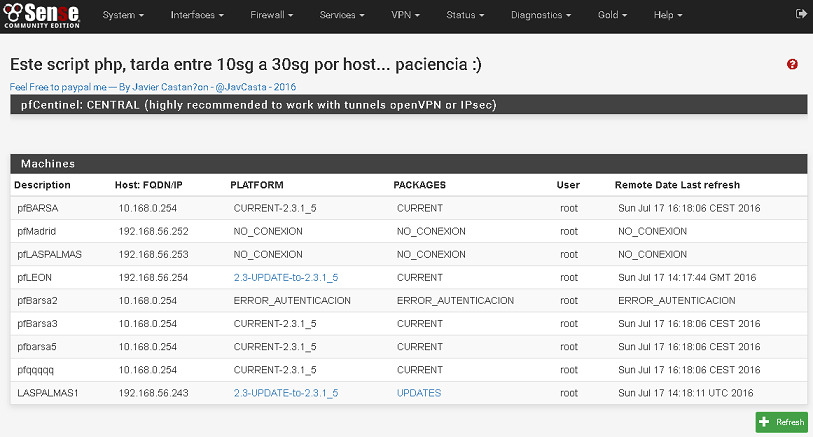Click the IP 192.168.56.252 cell
The width and height of the screenshot is (813, 437).
point(153,231)
